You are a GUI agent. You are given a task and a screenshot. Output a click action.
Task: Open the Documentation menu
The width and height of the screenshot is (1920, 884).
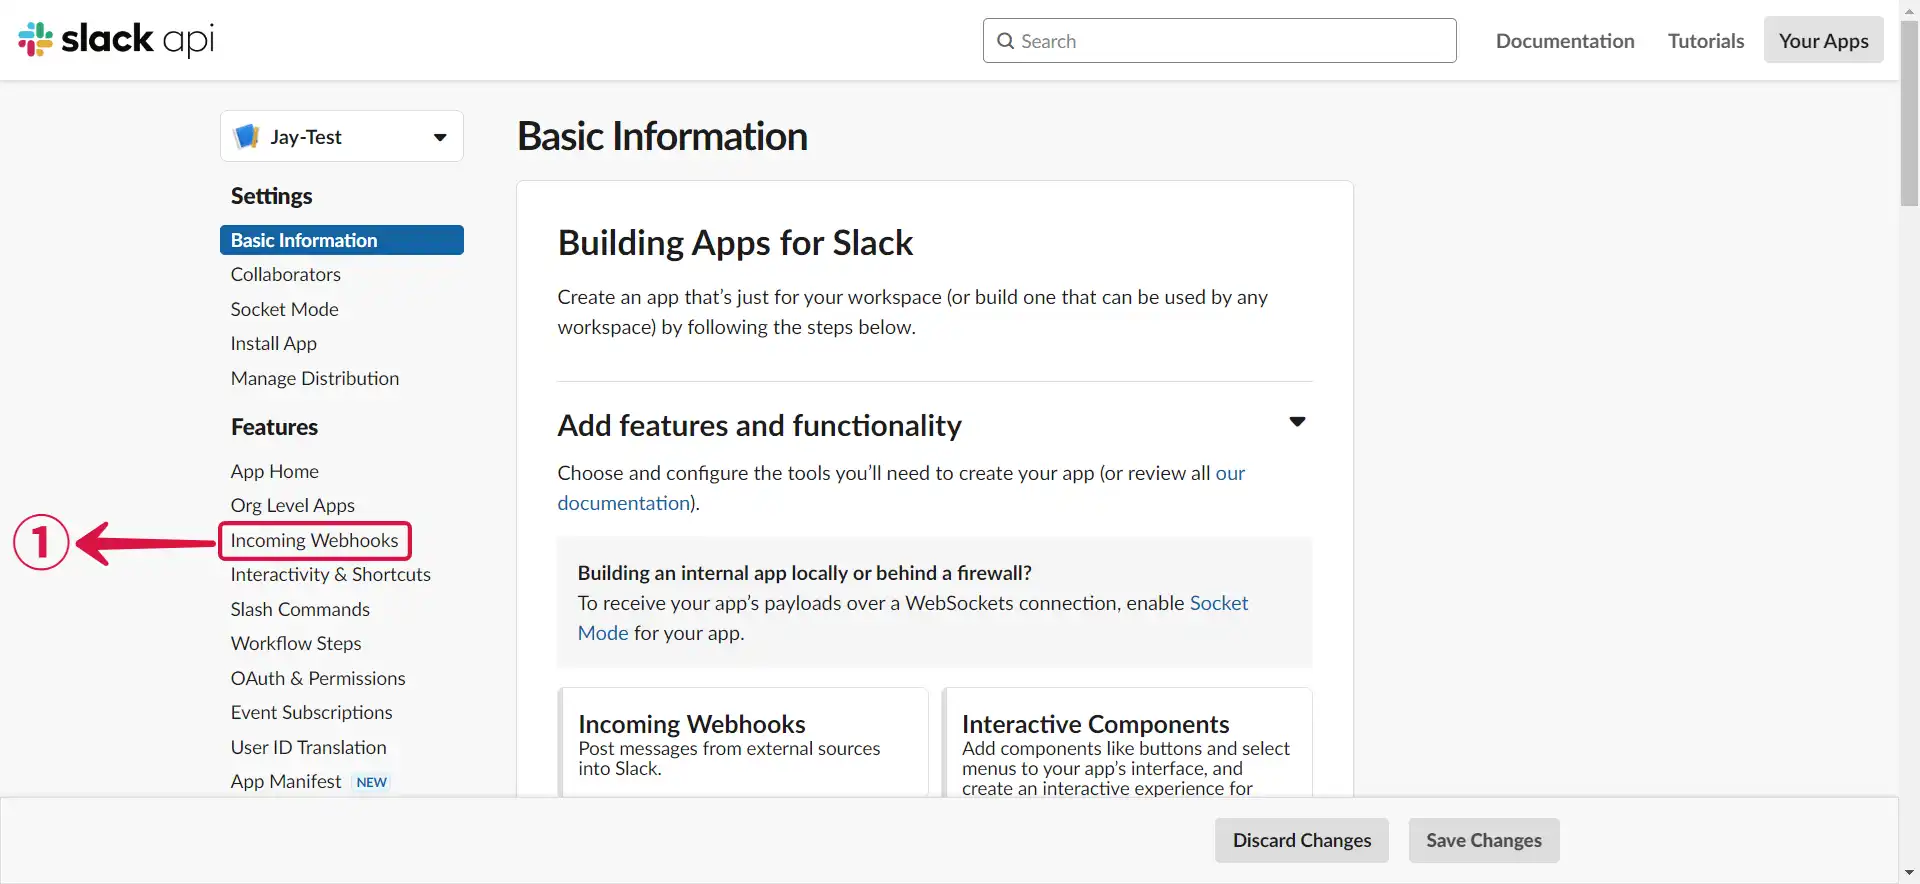[1565, 41]
